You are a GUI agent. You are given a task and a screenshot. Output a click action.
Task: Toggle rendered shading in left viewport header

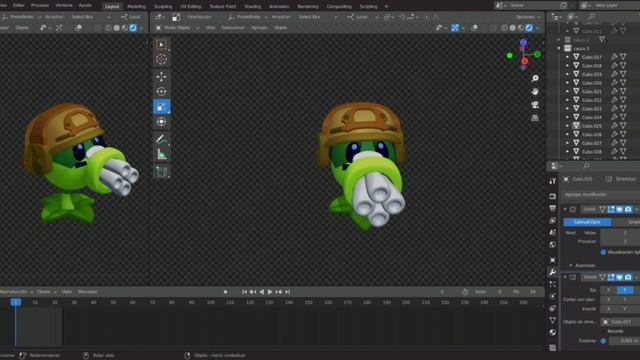click(x=133, y=28)
